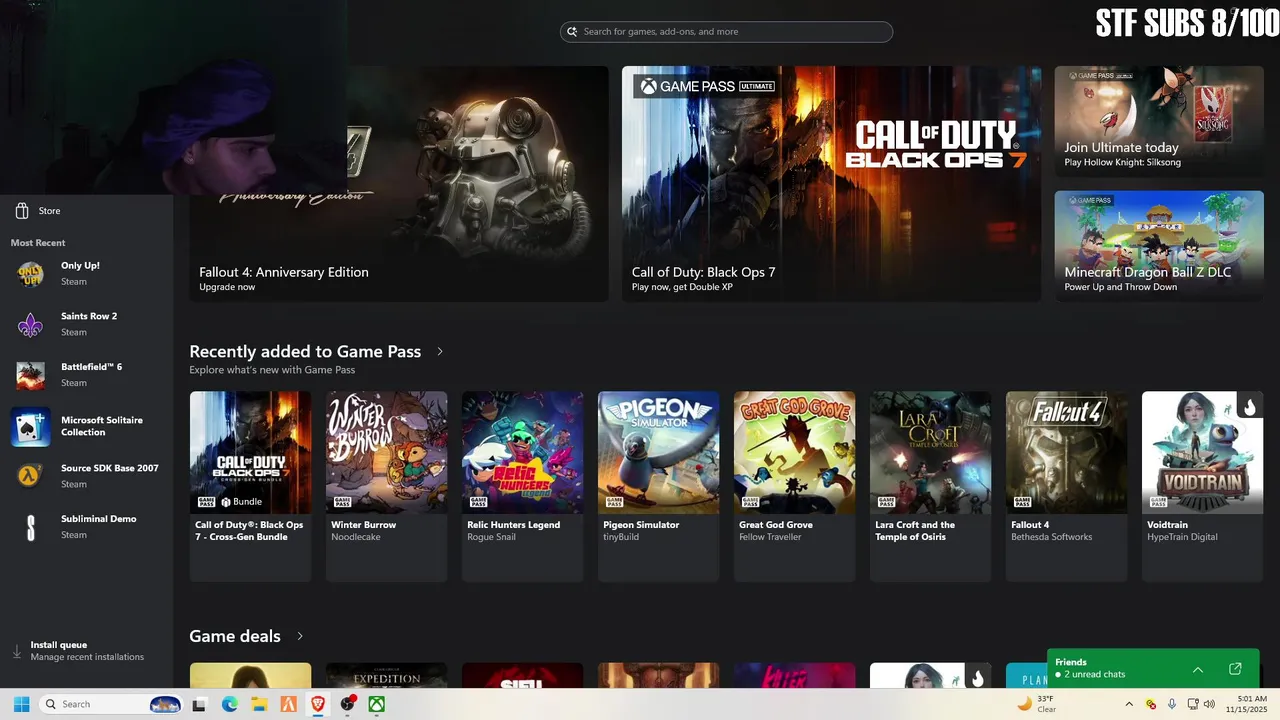Open Windows Start menu
This screenshot has width=1280, height=720.
21,704
